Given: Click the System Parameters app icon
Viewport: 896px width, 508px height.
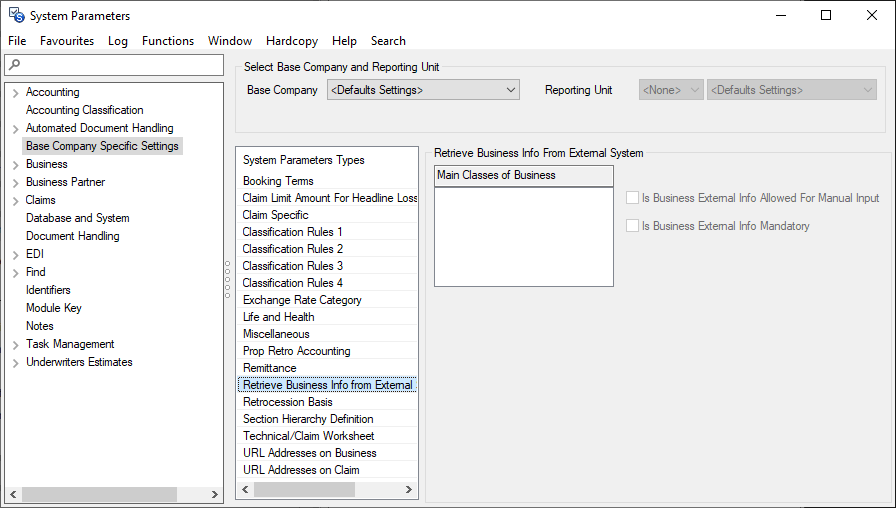Looking at the screenshot, I should point(16,16).
